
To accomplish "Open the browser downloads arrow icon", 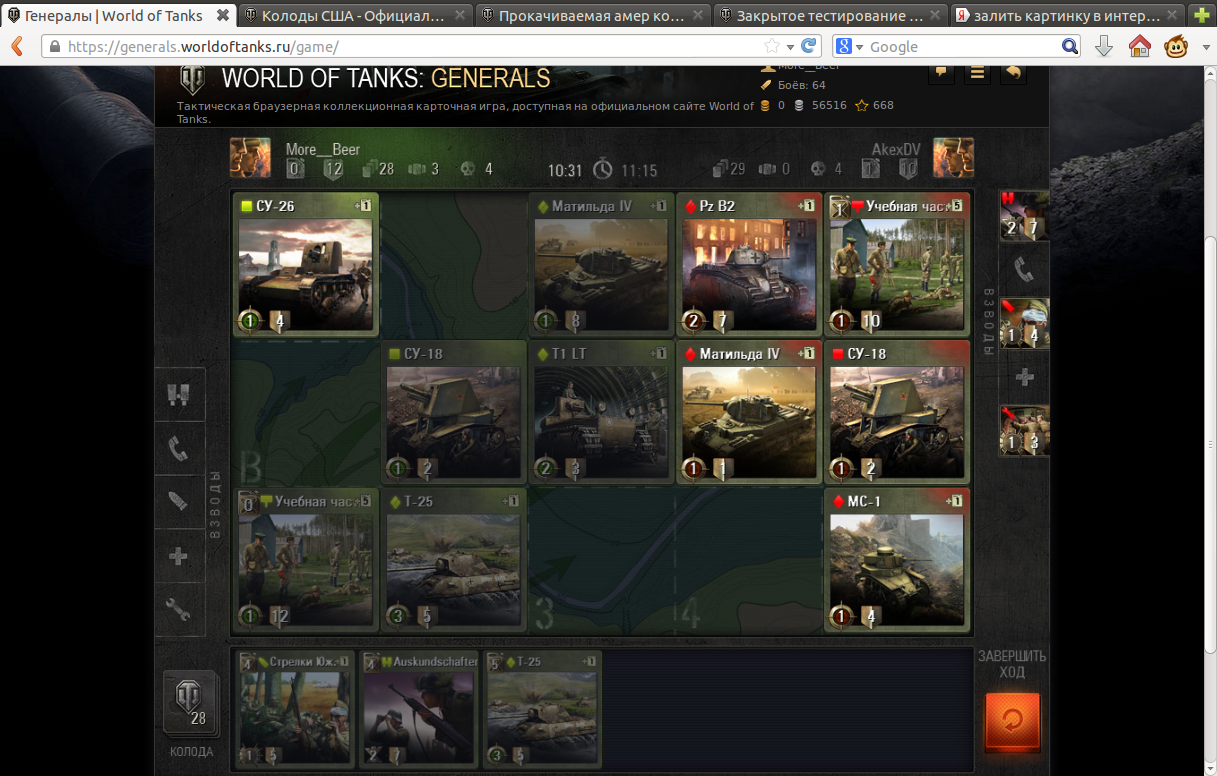I will coord(1103,46).
